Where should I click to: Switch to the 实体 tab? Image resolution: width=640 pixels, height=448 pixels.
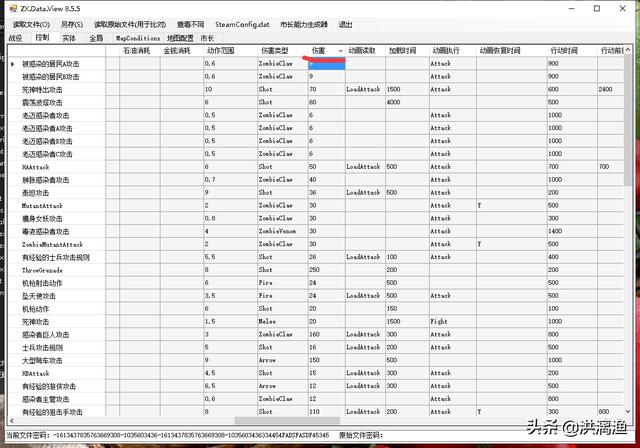coord(69,38)
